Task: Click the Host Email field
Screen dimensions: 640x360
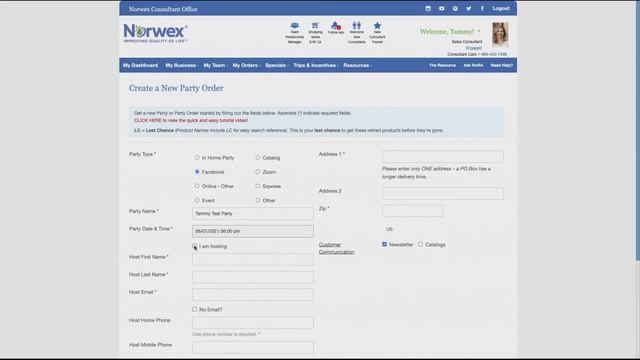Action: (x=253, y=294)
